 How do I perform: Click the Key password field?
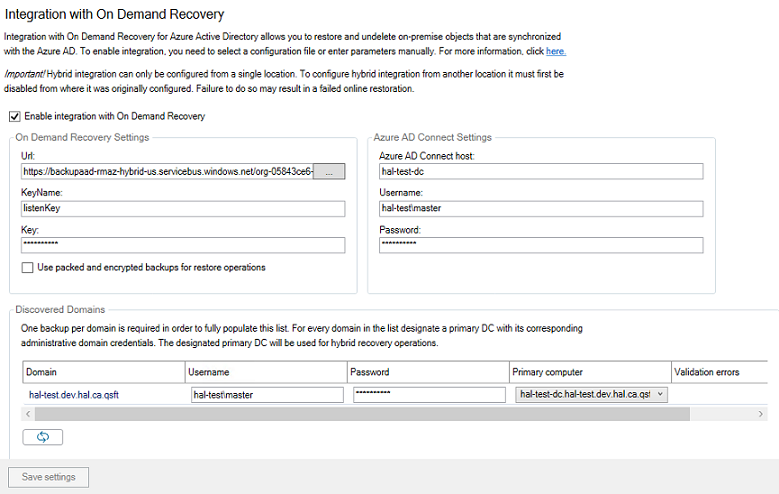click(182, 245)
